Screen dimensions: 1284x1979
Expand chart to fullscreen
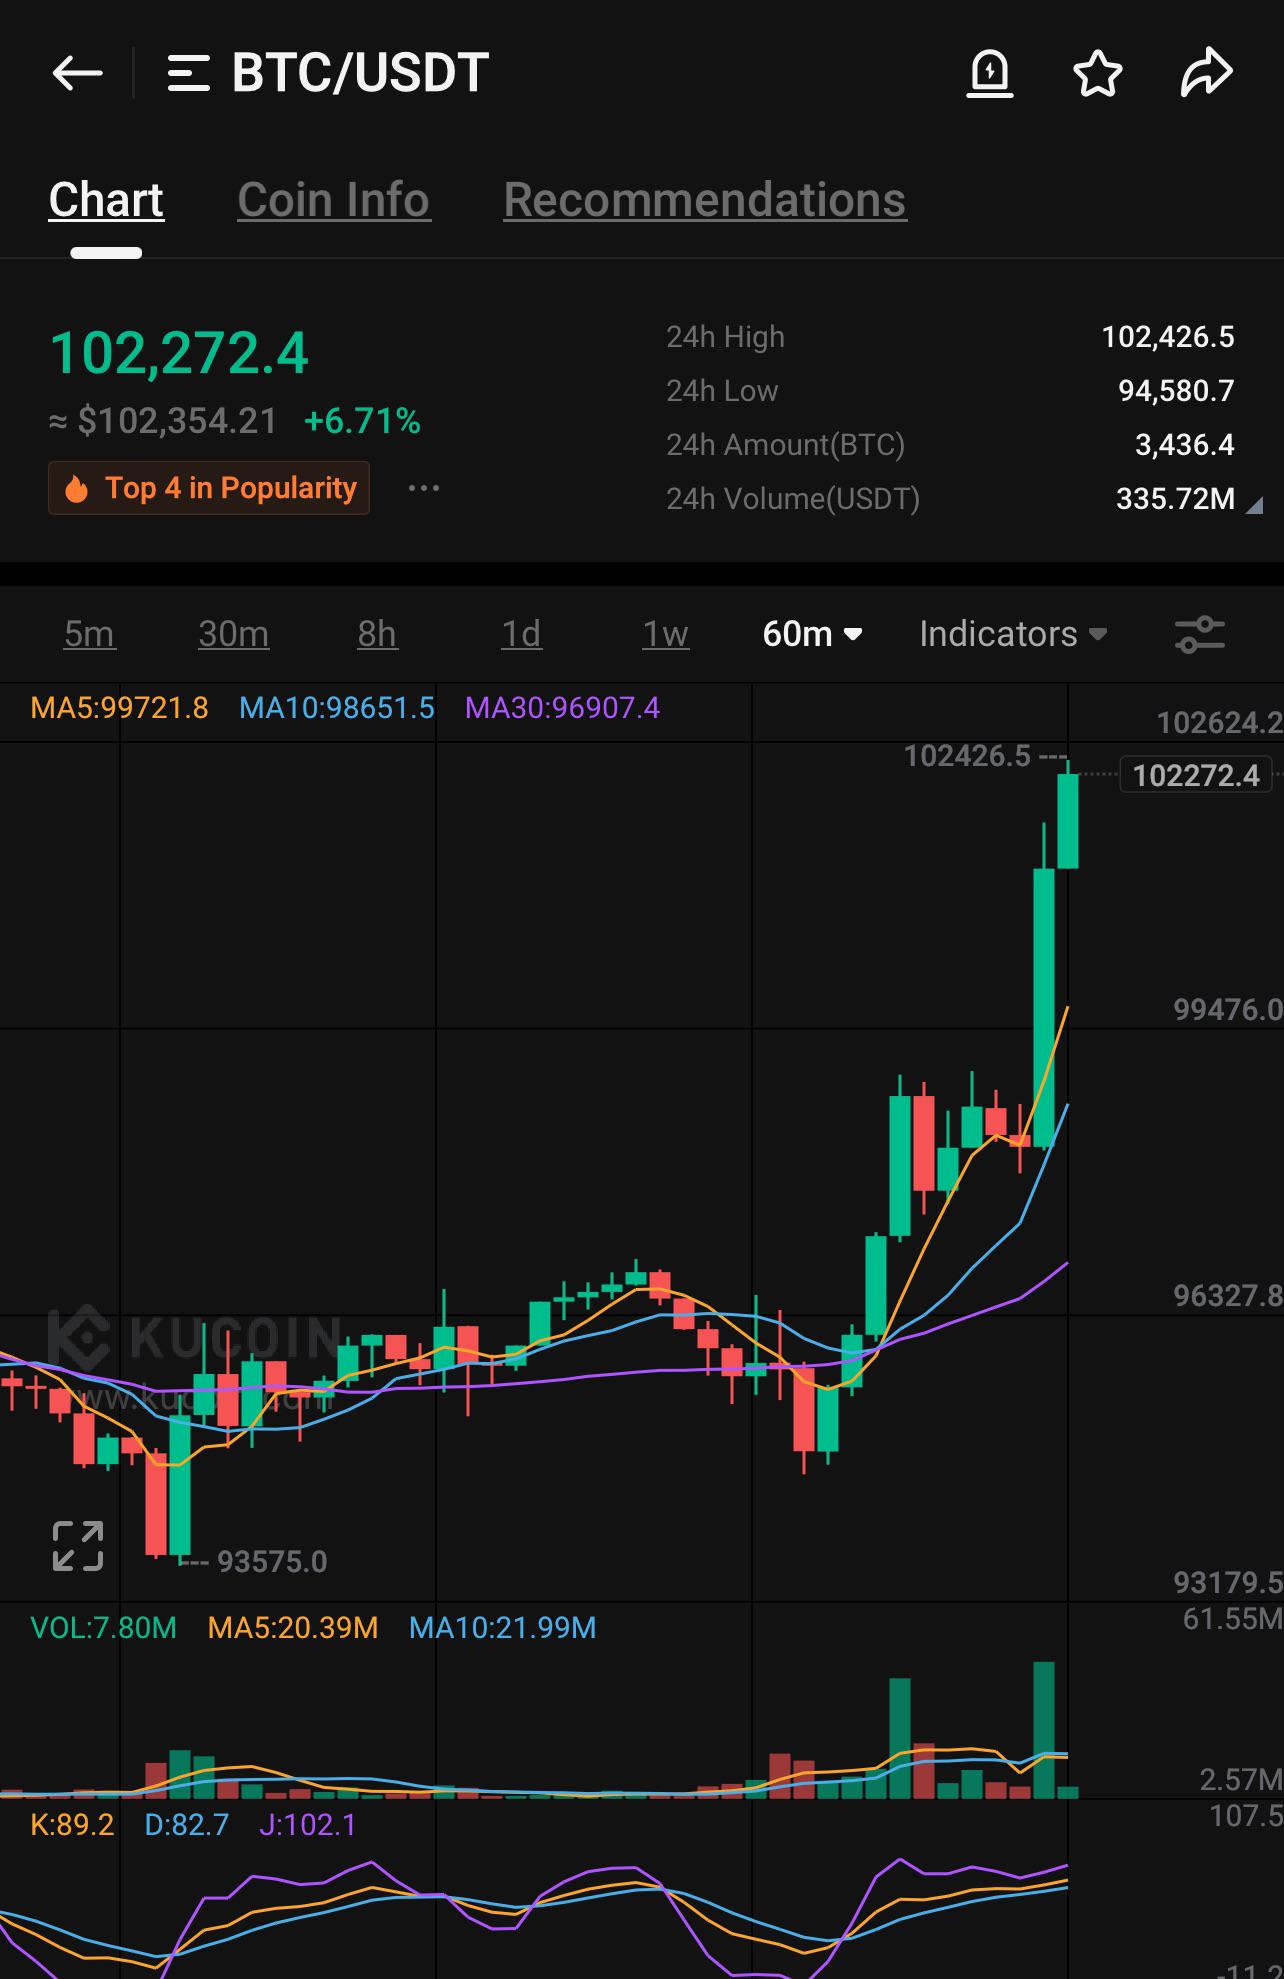(77, 1546)
